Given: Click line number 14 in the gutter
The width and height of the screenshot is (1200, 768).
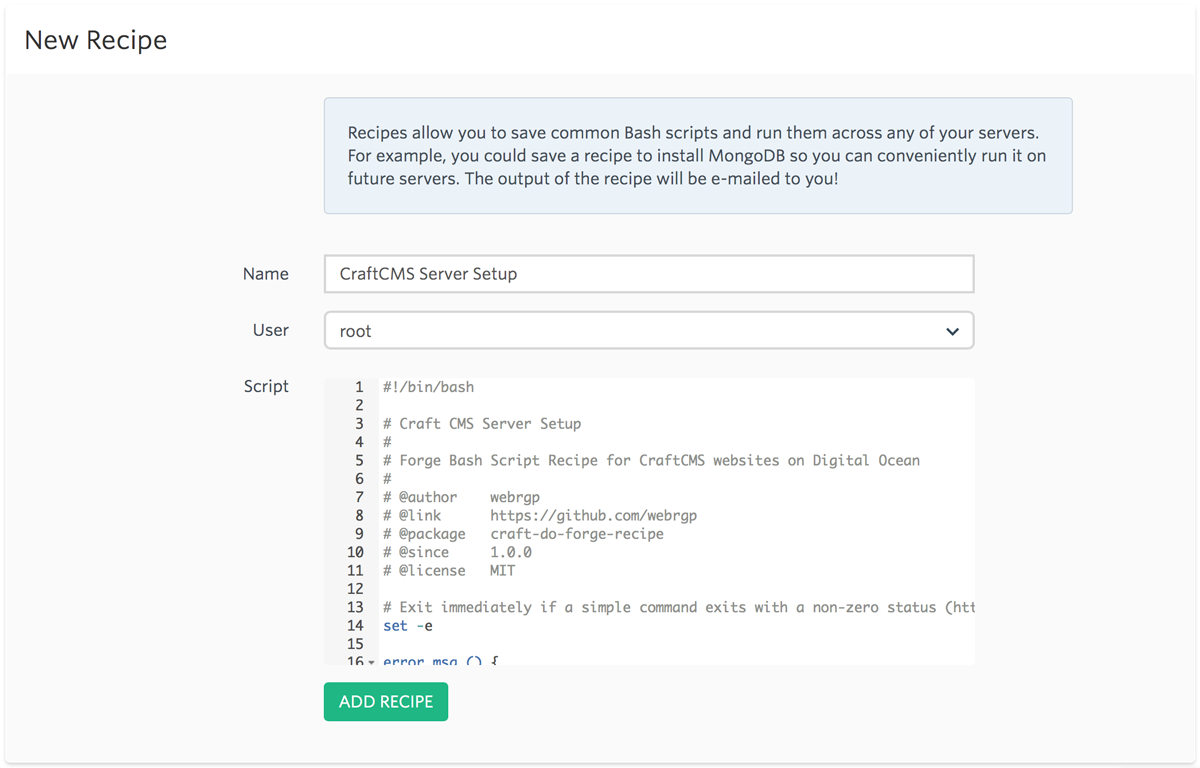Looking at the screenshot, I should [x=355, y=626].
